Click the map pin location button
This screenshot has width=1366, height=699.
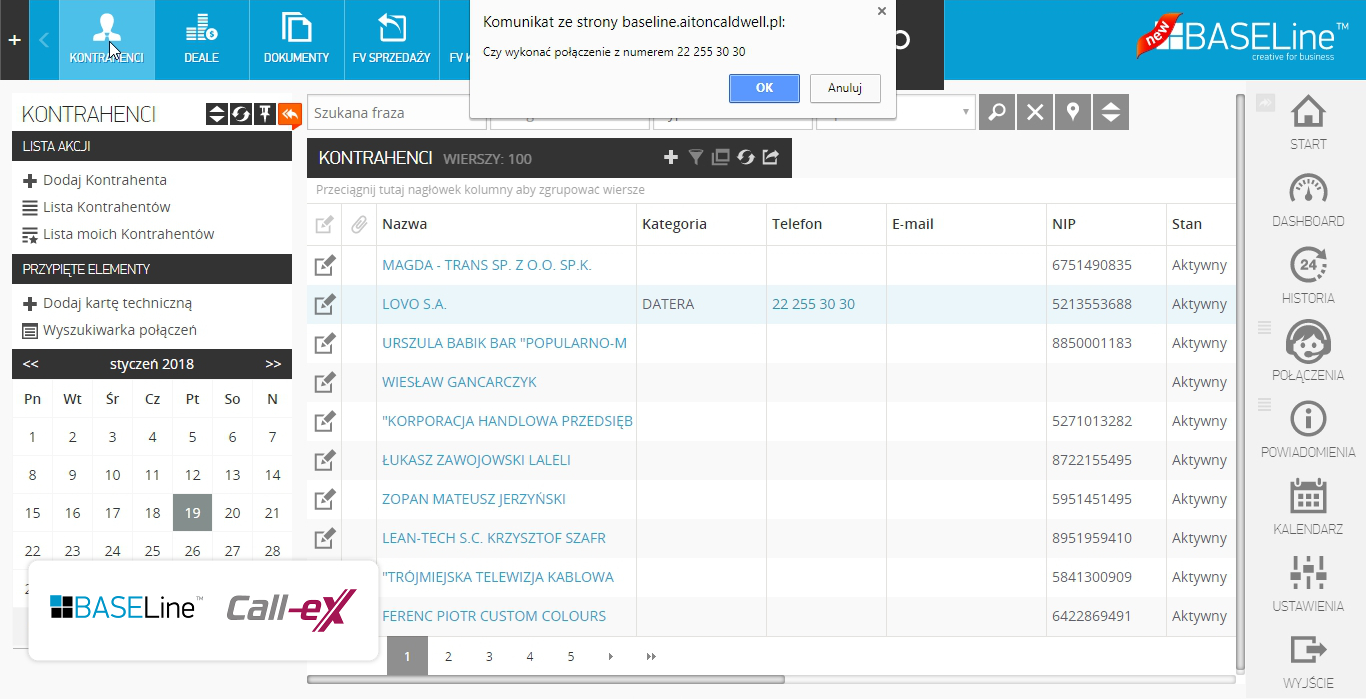point(1072,113)
